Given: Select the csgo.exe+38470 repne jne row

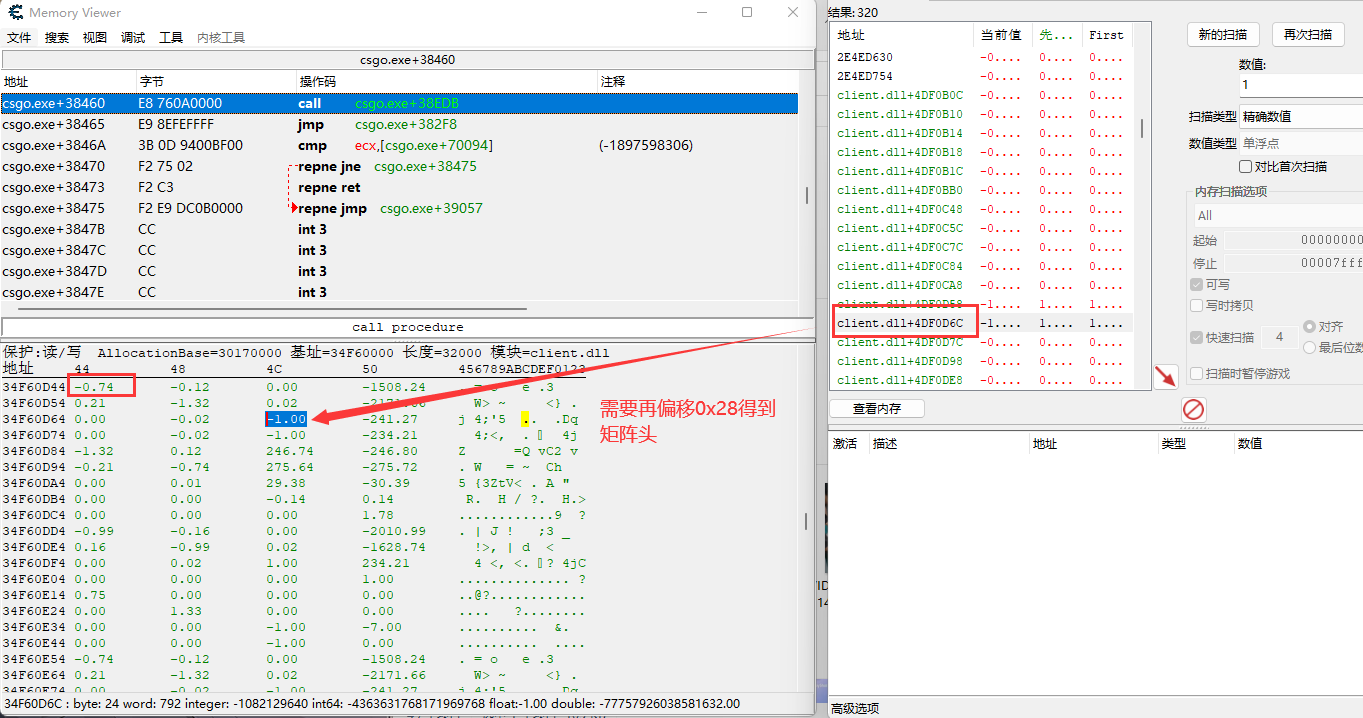Looking at the screenshot, I should pos(399,166).
